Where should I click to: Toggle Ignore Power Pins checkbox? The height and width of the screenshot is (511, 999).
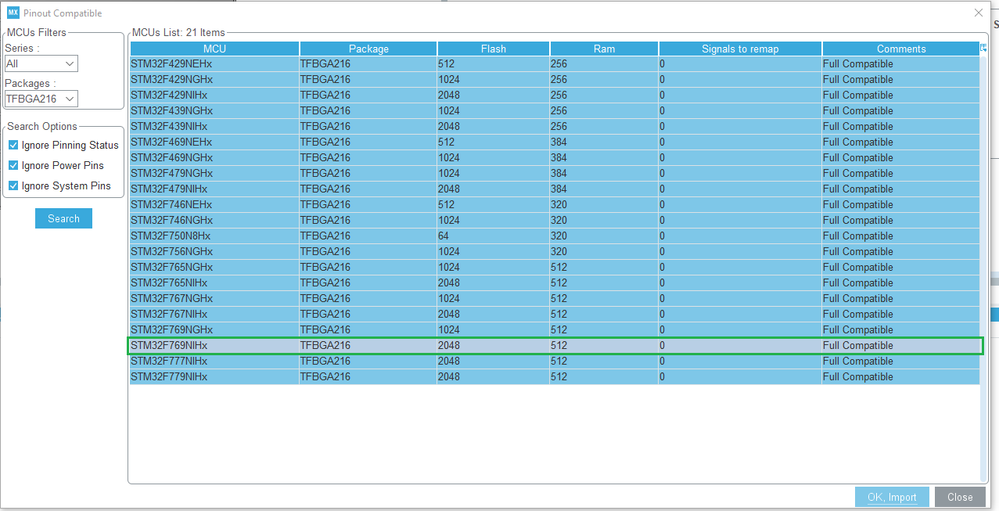(x=13, y=166)
